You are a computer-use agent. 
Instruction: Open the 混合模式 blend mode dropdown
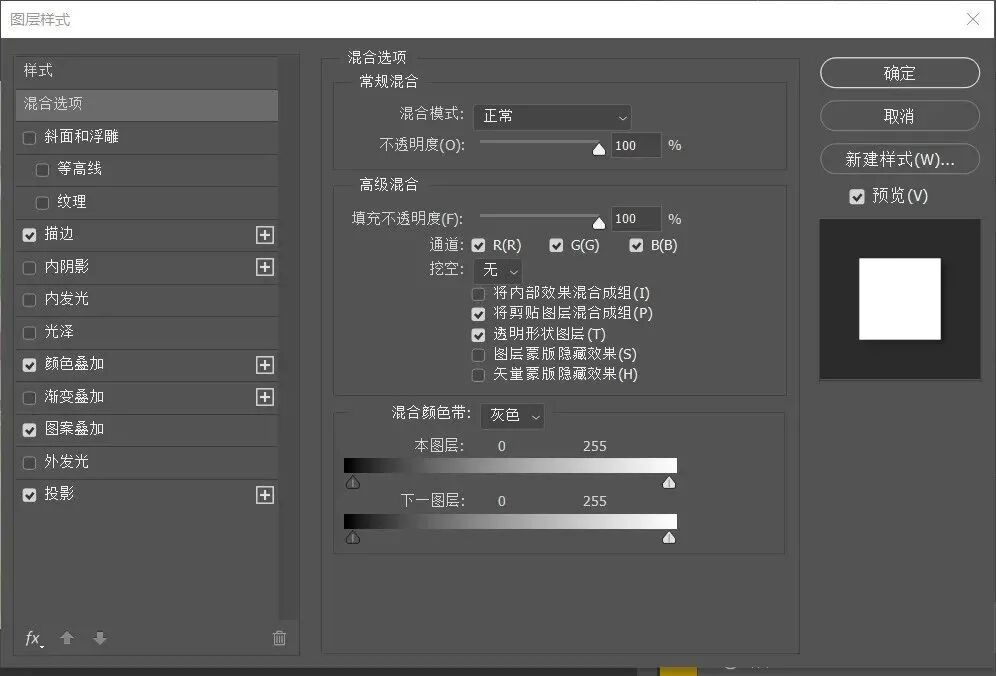click(552, 116)
